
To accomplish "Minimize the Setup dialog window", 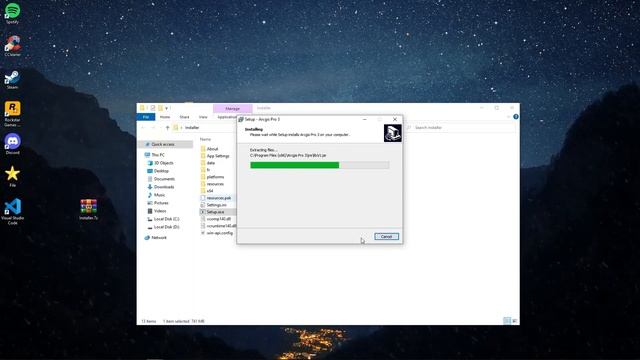I will pos(364,119).
